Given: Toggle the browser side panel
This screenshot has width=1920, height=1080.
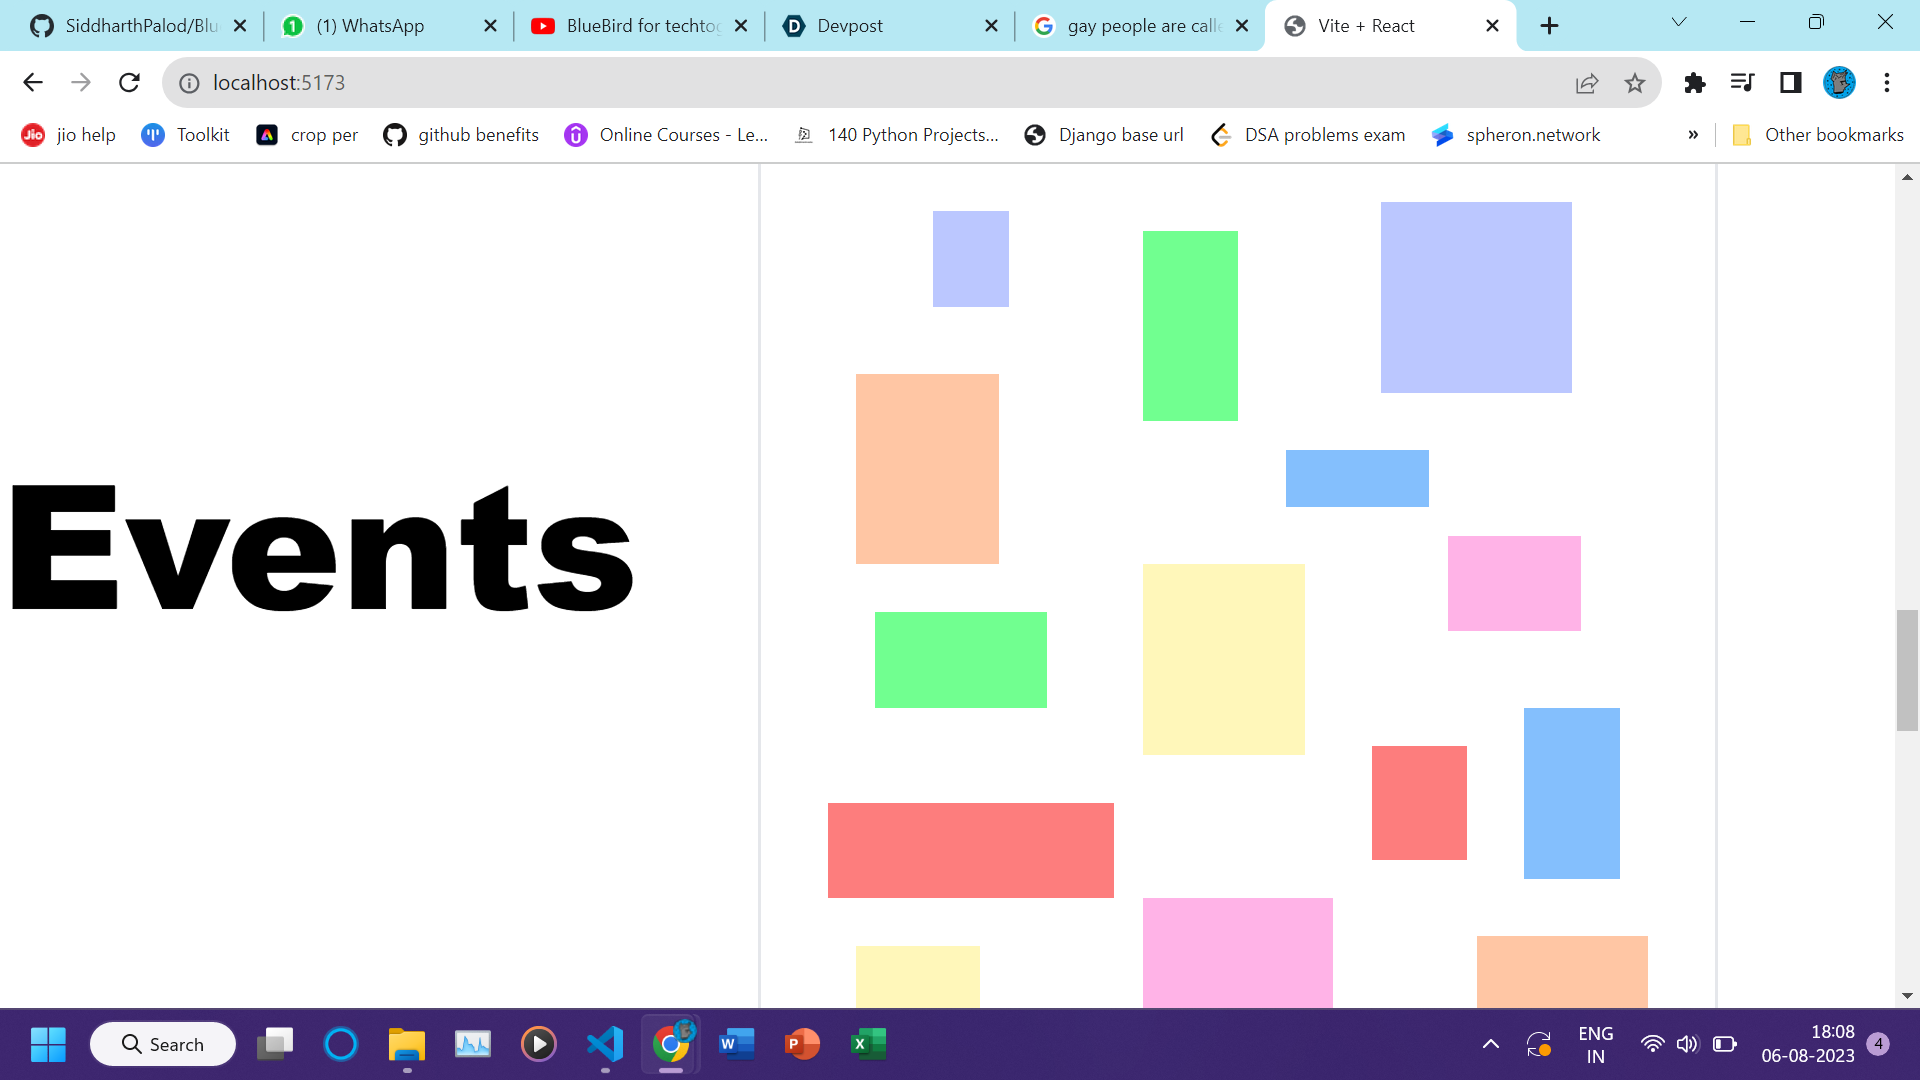Looking at the screenshot, I should click(x=1790, y=83).
